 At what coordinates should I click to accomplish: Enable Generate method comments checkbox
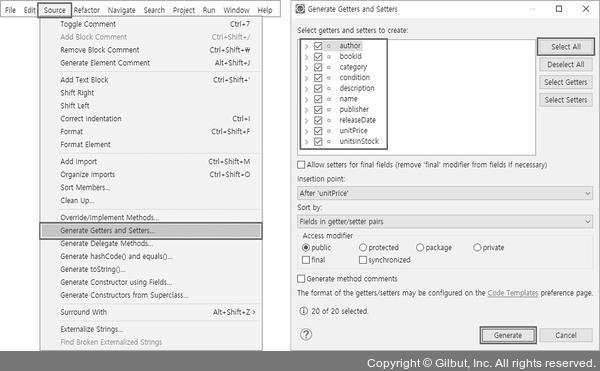click(x=301, y=279)
